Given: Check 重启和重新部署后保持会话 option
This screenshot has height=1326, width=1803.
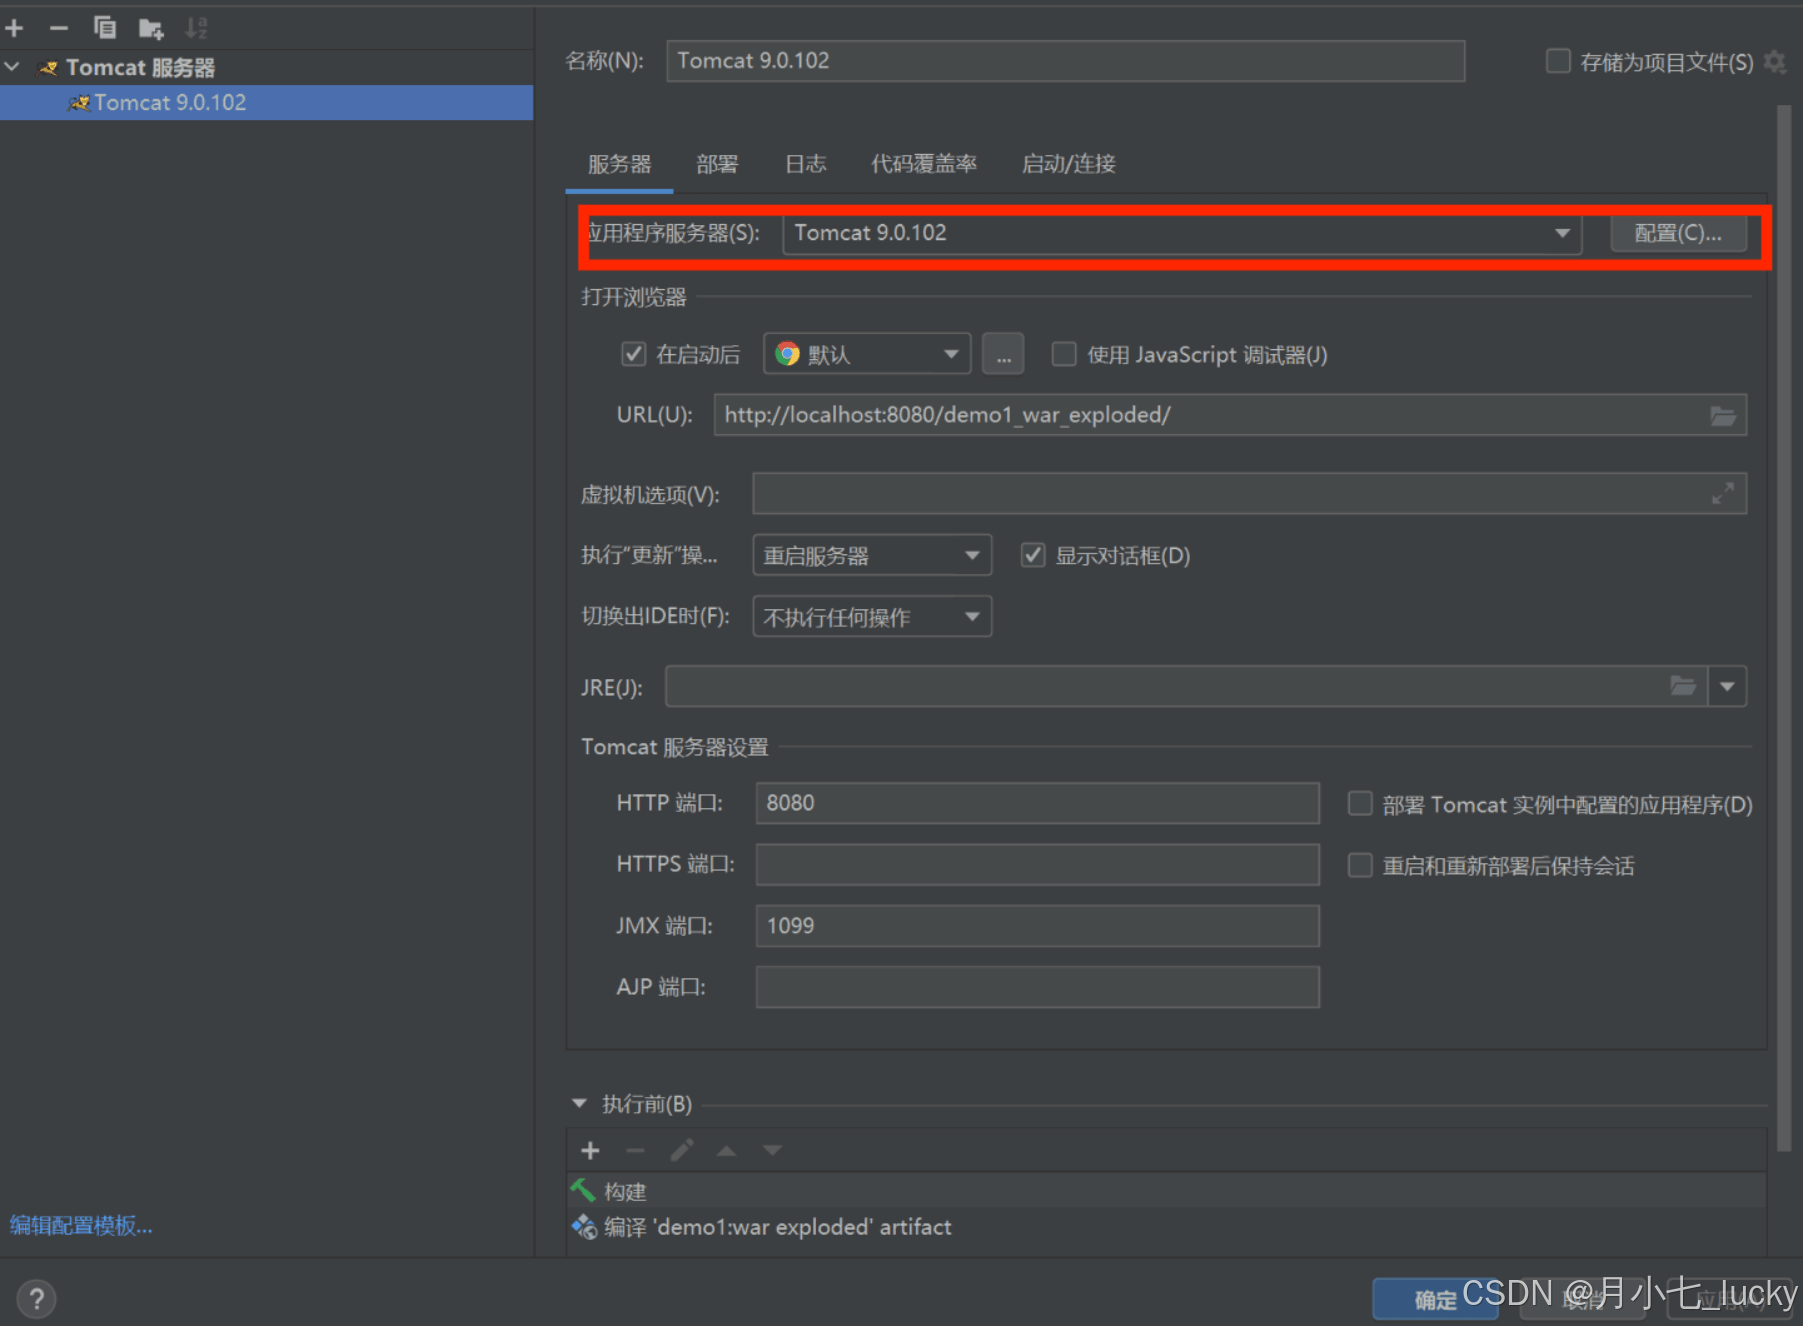Looking at the screenshot, I should [x=1360, y=865].
